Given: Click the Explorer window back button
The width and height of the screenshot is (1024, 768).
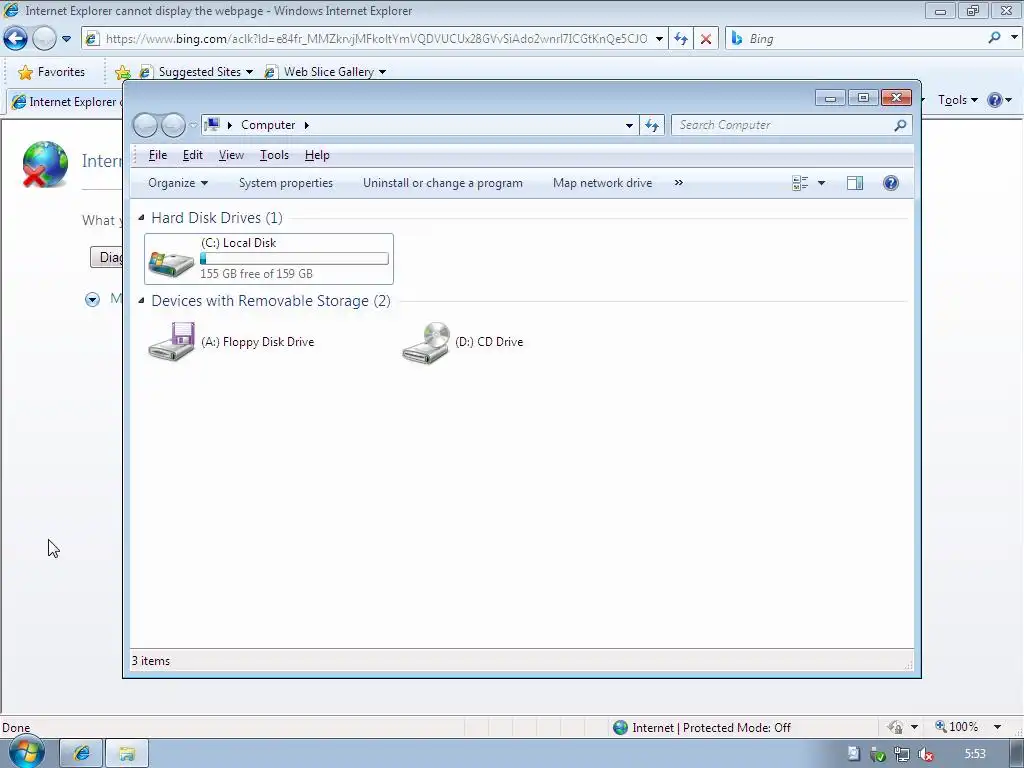Looking at the screenshot, I should click(145, 125).
